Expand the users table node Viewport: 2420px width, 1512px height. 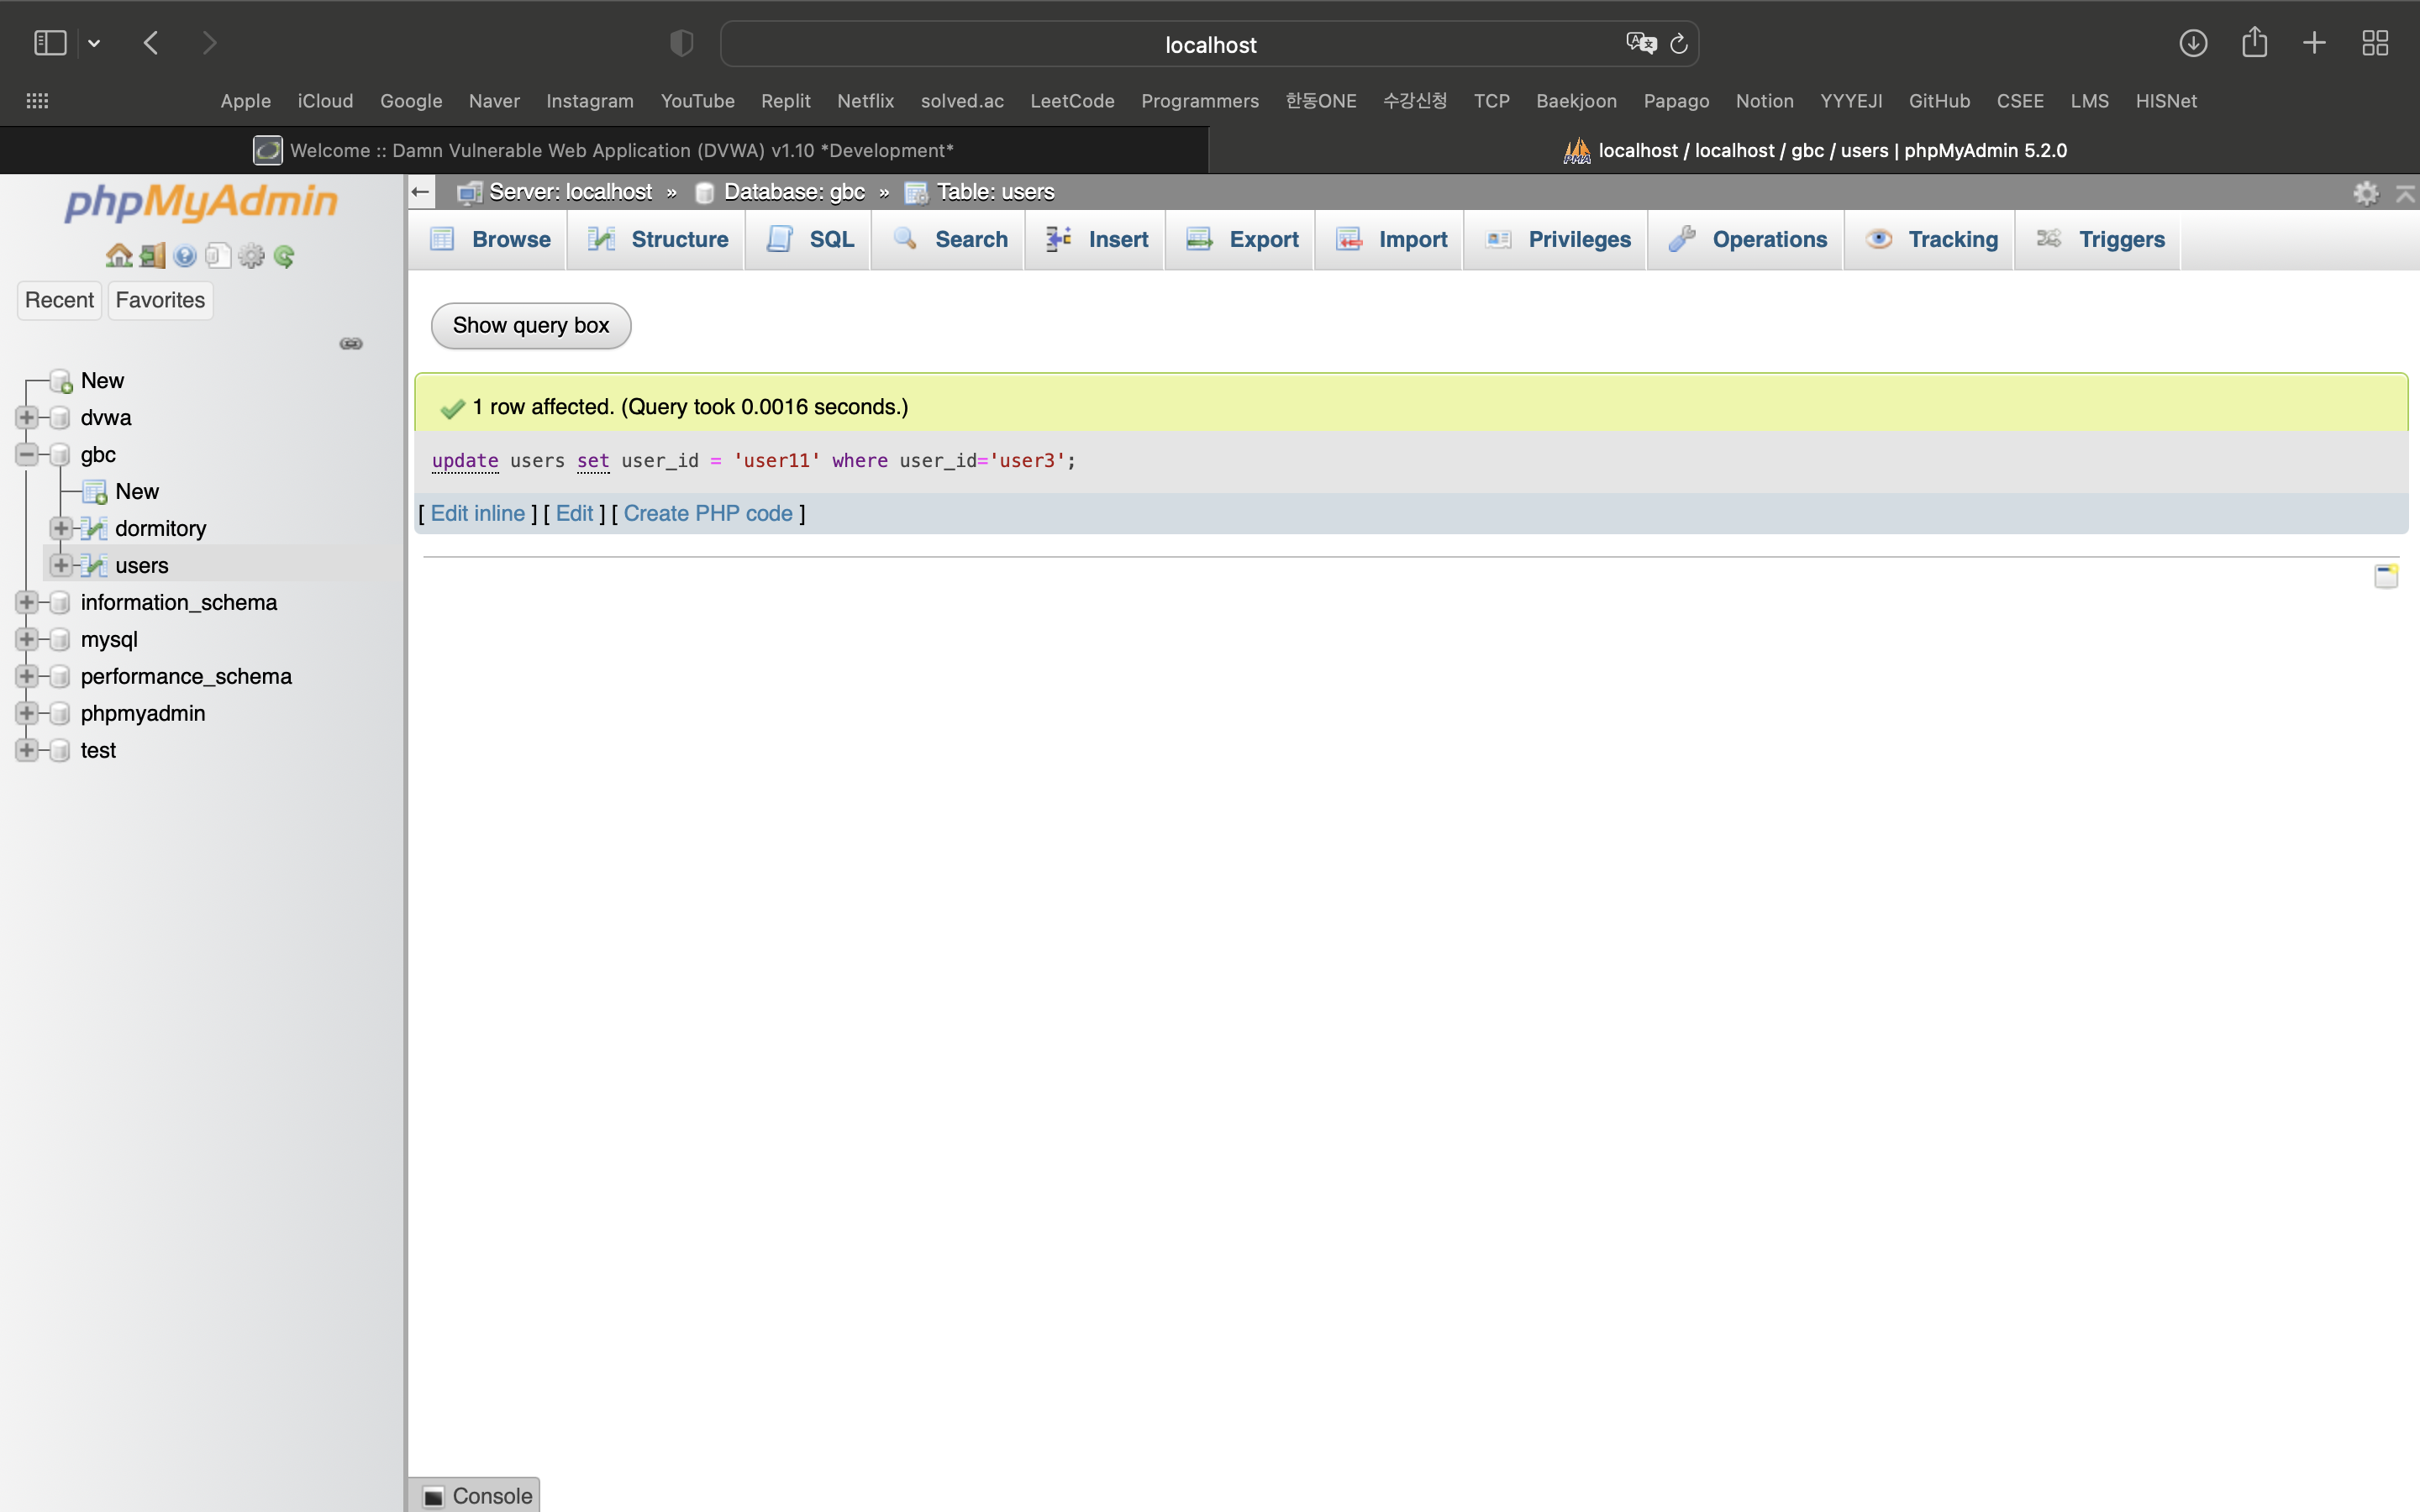(61, 565)
